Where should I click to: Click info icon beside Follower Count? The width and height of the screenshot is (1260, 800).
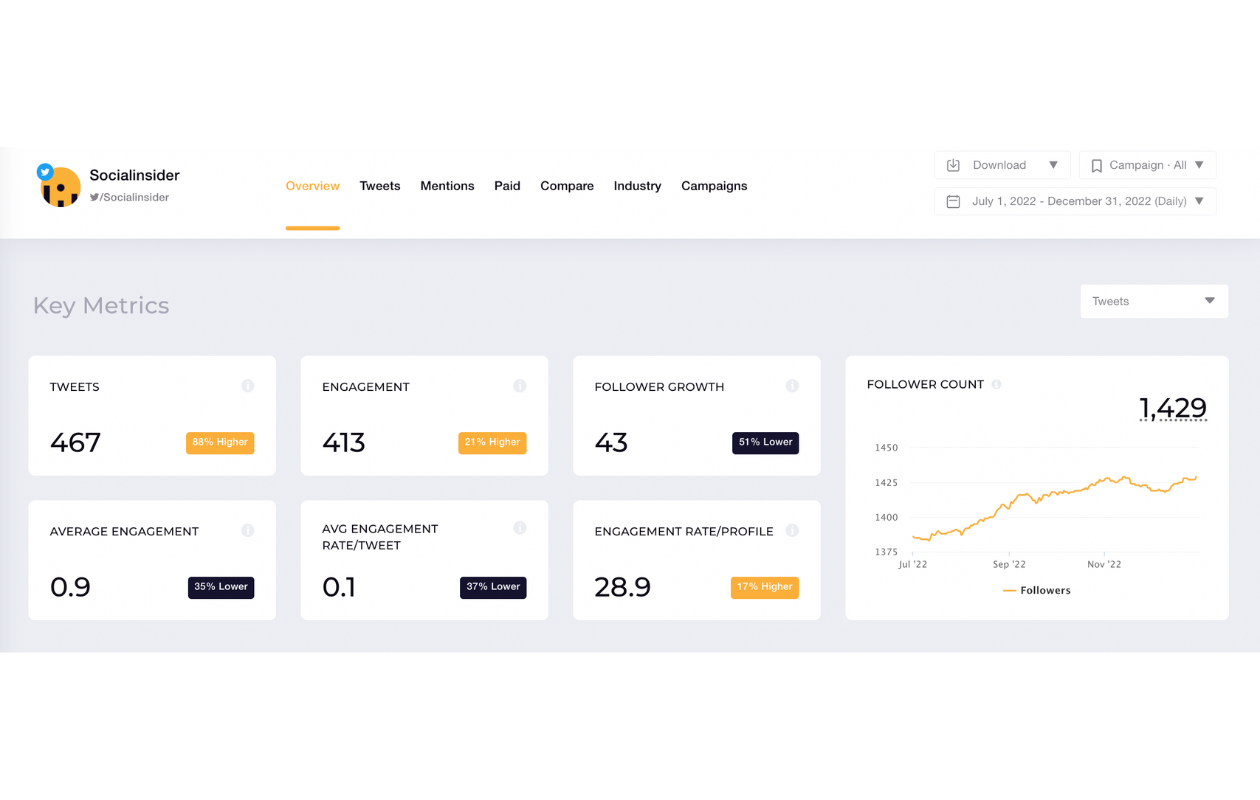[996, 384]
